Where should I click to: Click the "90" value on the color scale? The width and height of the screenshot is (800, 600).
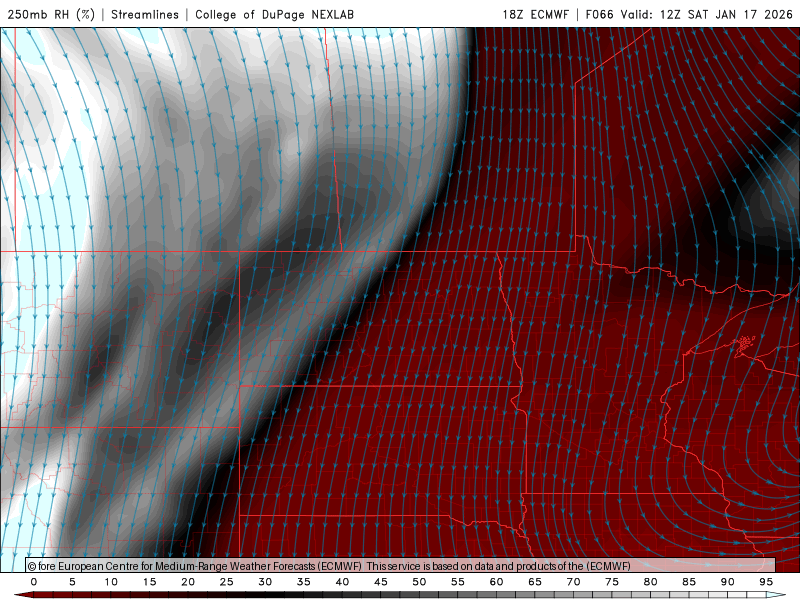point(728,582)
